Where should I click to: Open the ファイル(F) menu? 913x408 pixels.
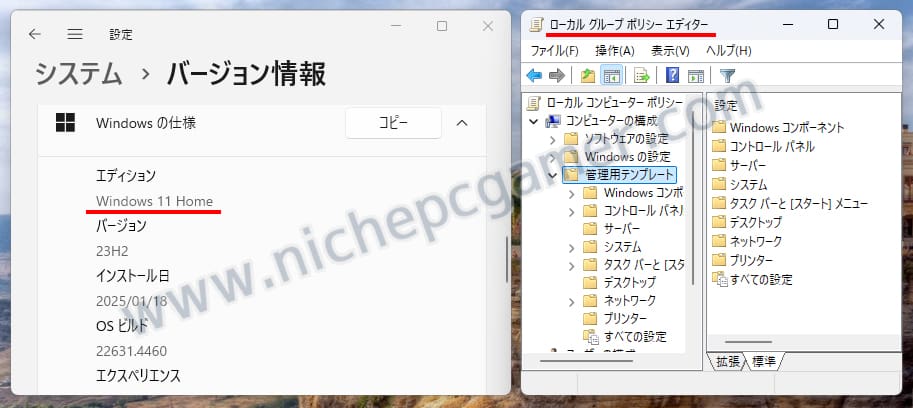(x=554, y=51)
